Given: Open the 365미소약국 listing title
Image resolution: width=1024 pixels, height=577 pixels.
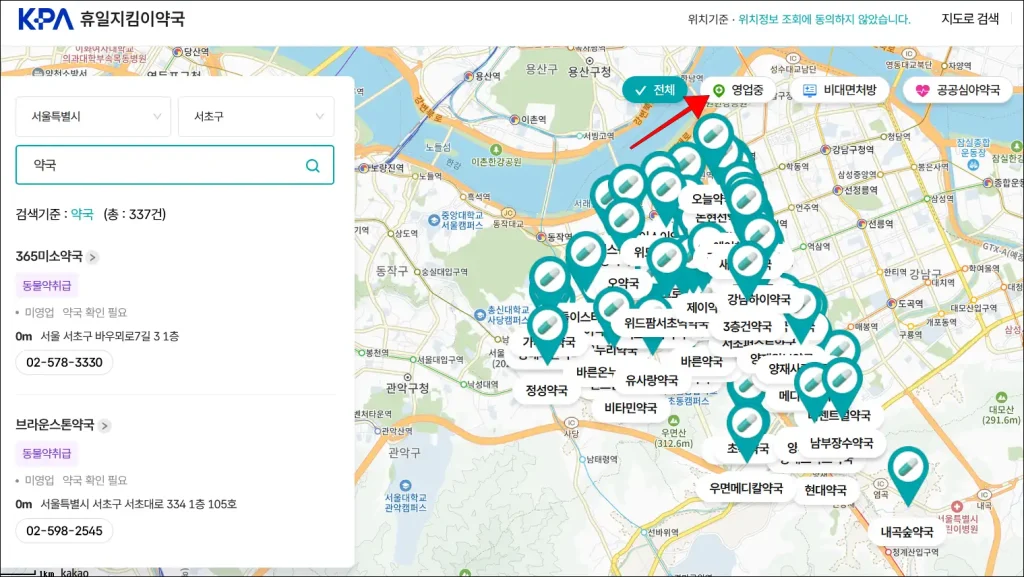Looking at the screenshot, I should point(49,257).
